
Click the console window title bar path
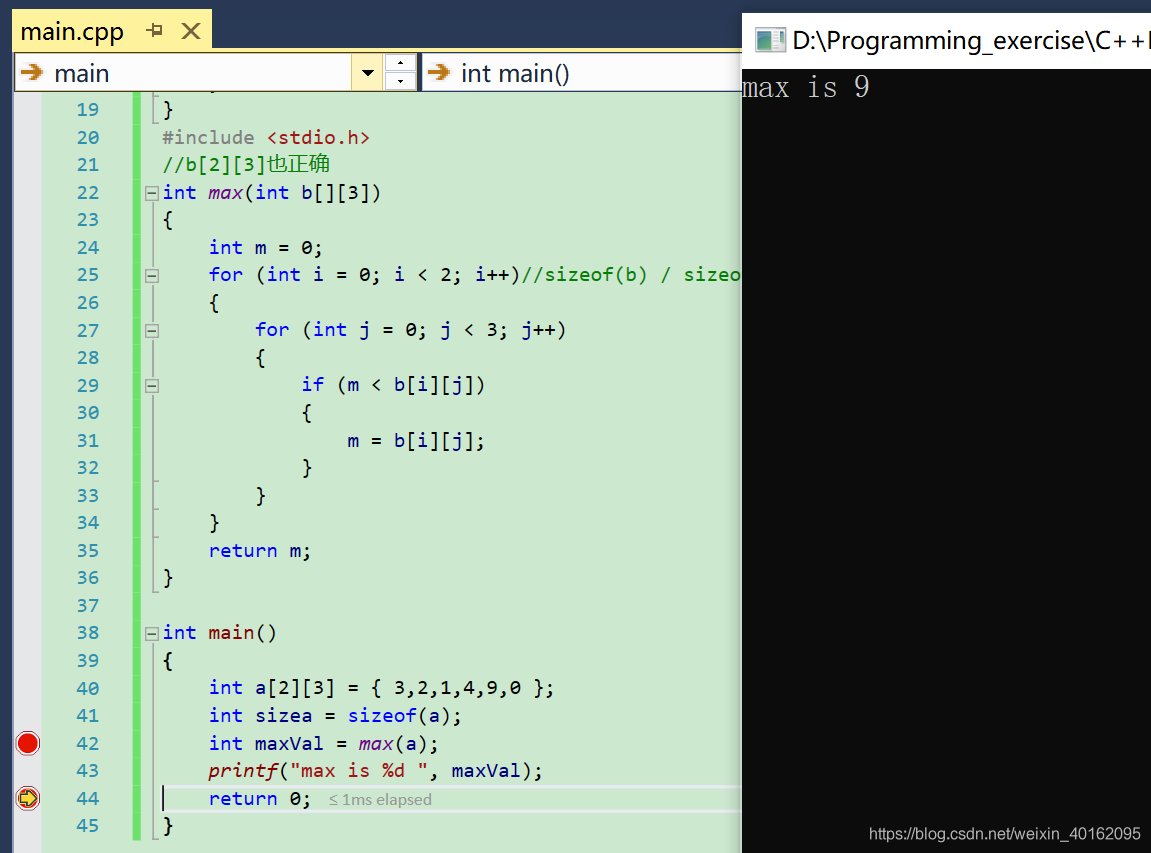(970, 40)
